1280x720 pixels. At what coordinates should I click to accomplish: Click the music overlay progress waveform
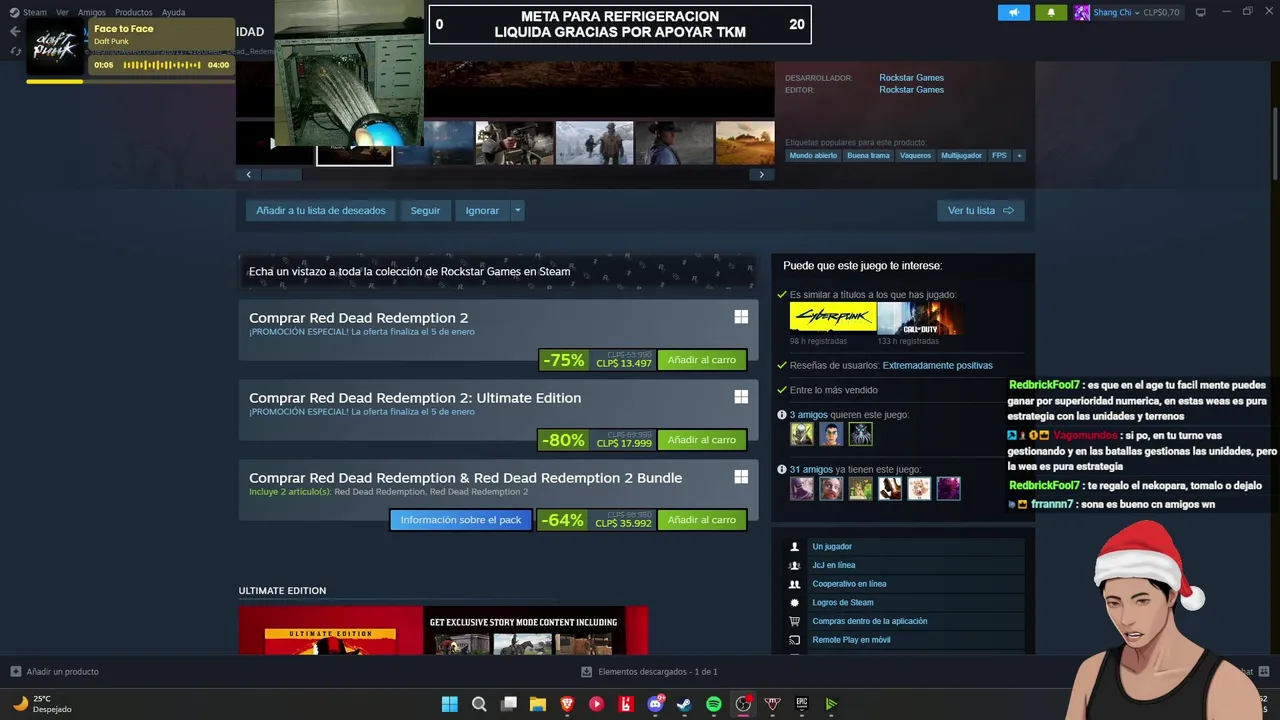coord(160,65)
